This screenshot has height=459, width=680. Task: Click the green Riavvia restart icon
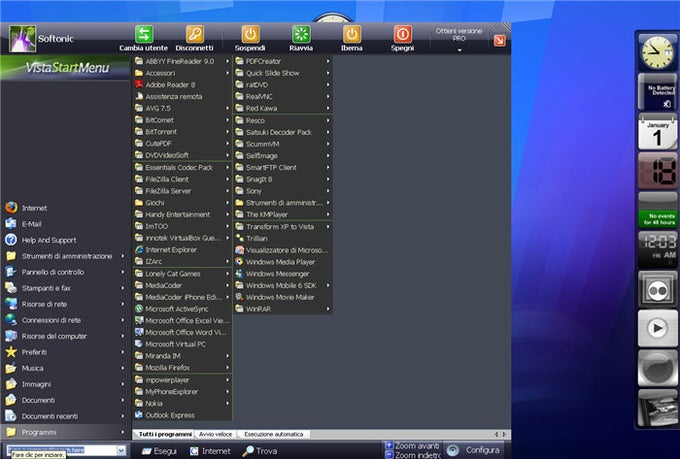point(301,34)
